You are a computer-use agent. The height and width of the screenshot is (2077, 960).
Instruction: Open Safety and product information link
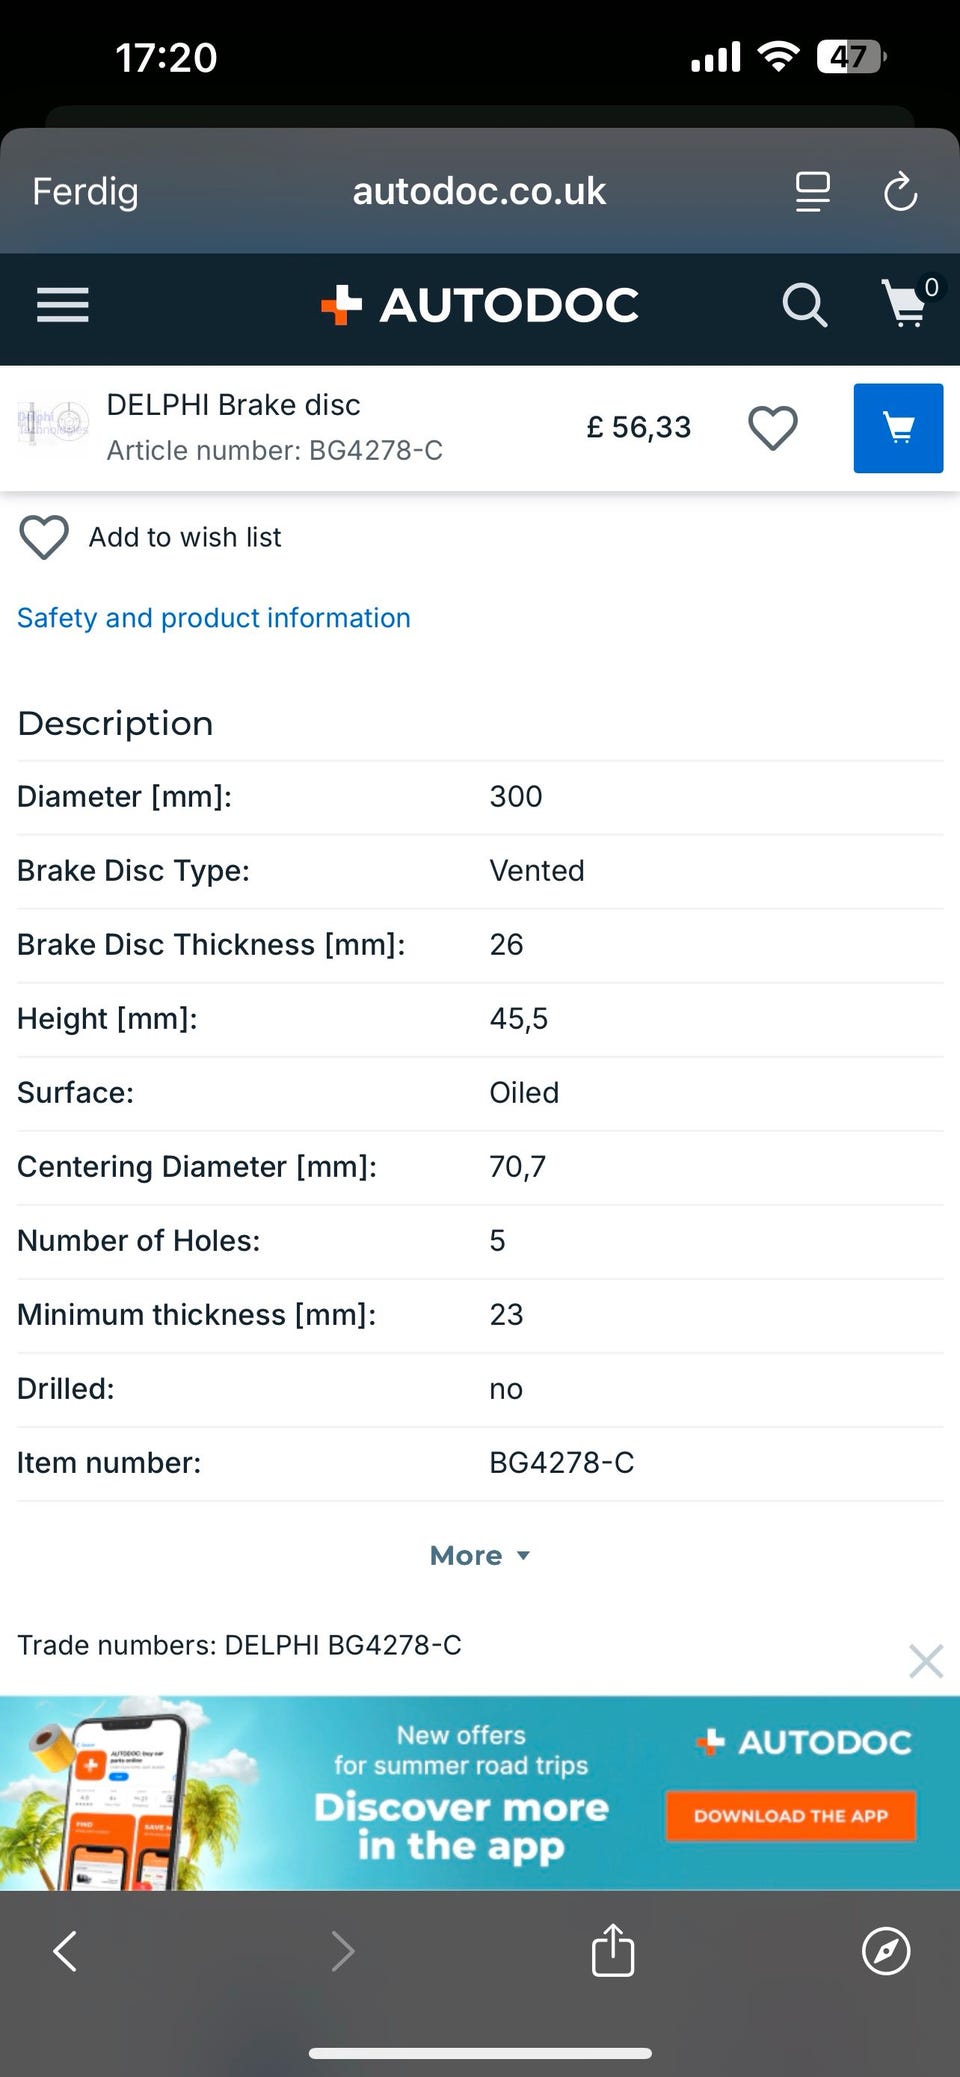coord(214,618)
